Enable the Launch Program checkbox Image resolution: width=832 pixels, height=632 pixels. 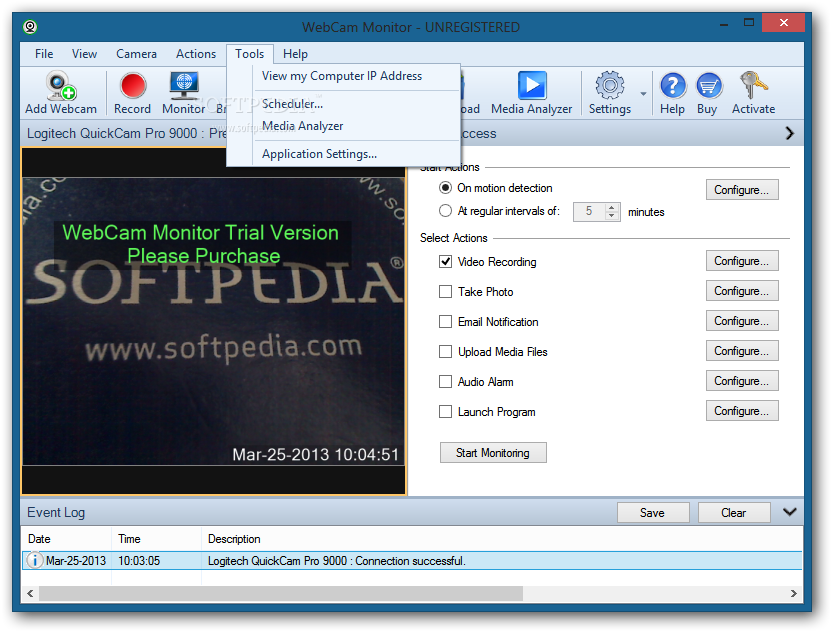pyautogui.click(x=446, y=412)
